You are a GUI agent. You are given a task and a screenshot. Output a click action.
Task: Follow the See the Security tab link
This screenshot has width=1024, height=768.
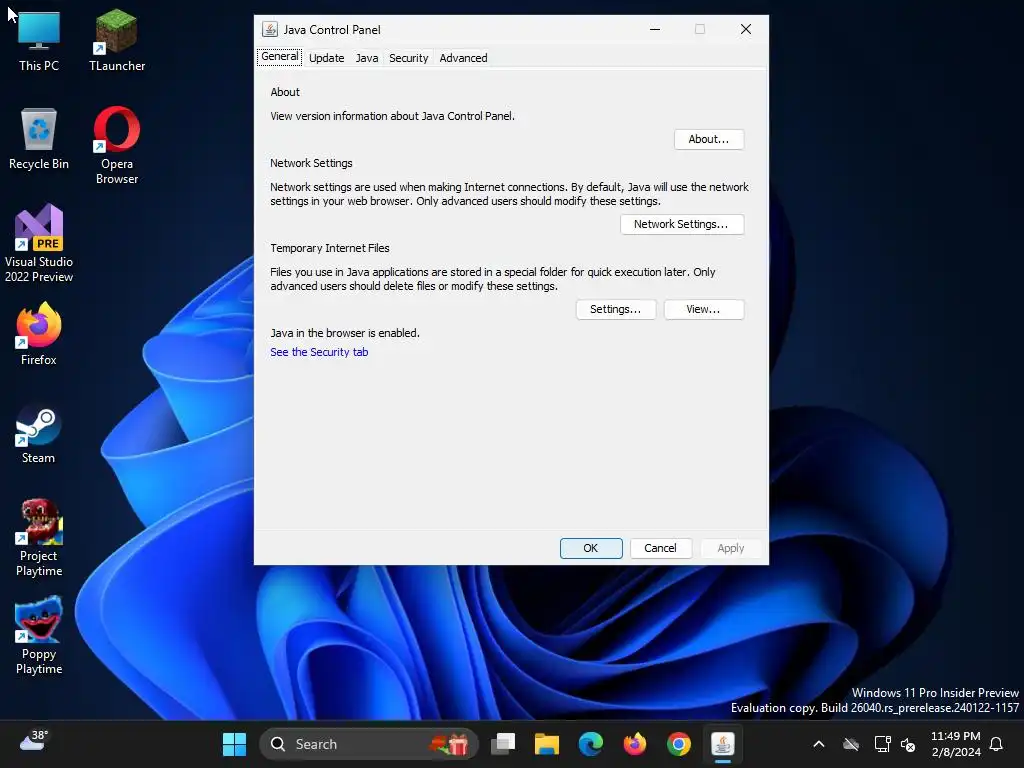point(319,352)
